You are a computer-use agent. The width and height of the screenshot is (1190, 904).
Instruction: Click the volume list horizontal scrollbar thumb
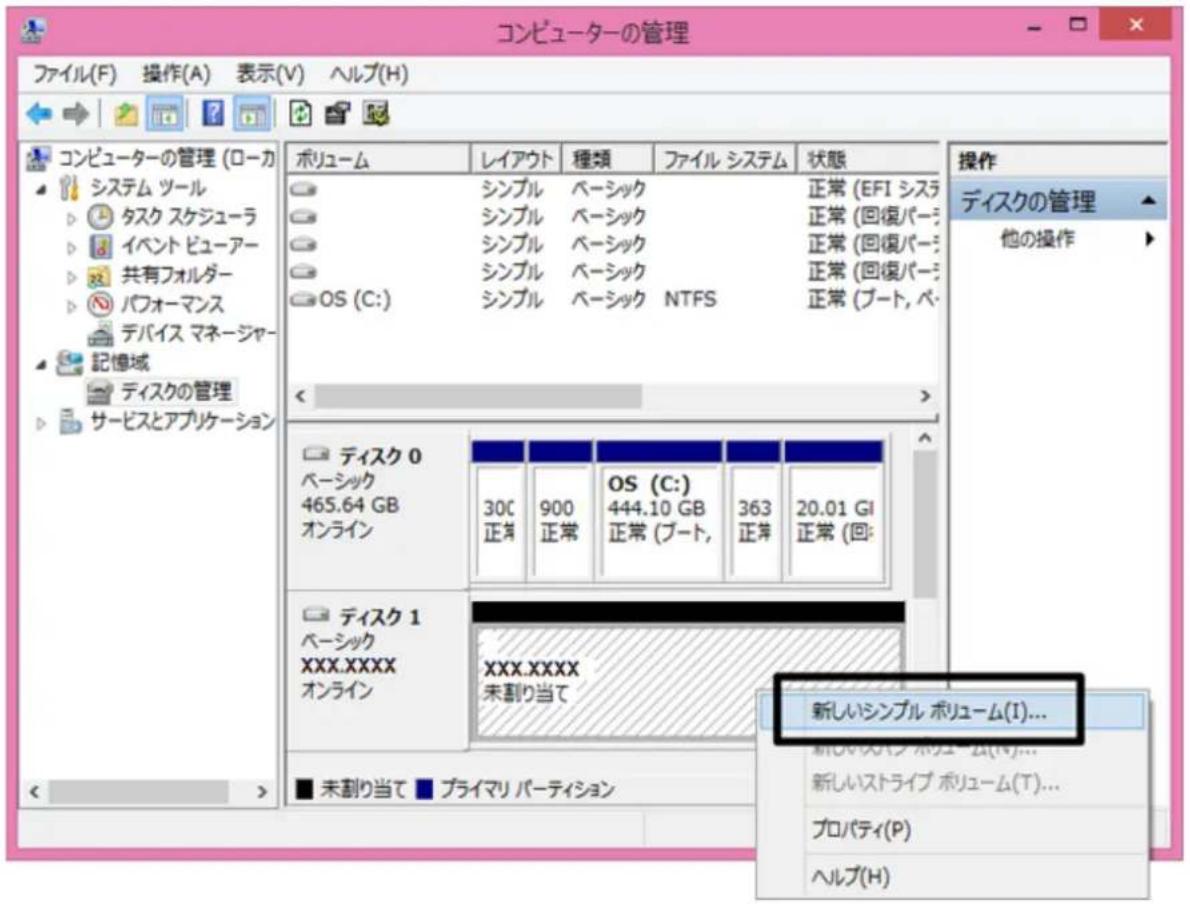click(478, 396)
